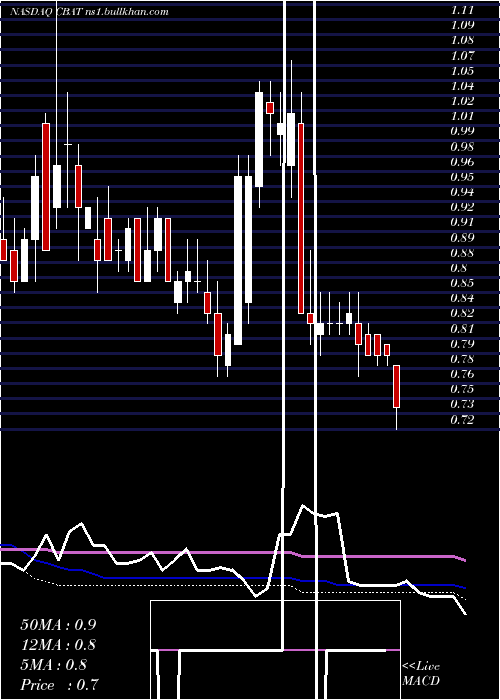Click the 0.84 price level label
Image resolution: width=500 pixels, height=700 pixels.
[462, 298]
